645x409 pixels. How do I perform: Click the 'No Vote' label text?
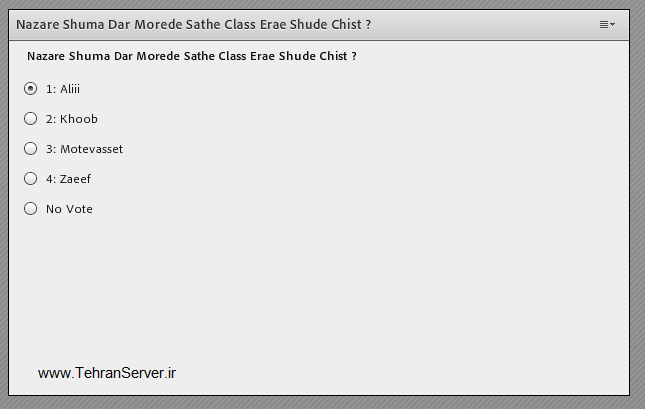pyautogui.click(x=69, y=209)
